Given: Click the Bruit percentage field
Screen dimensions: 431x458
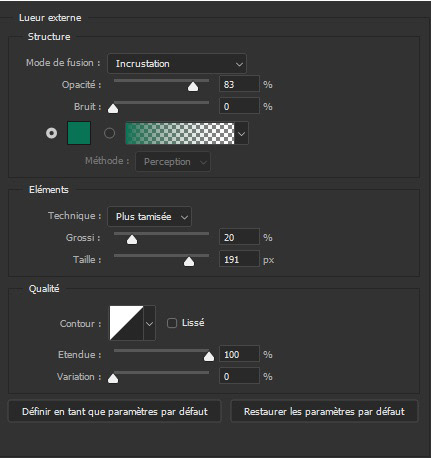Looking at the screenshot, I should point(239,106).
